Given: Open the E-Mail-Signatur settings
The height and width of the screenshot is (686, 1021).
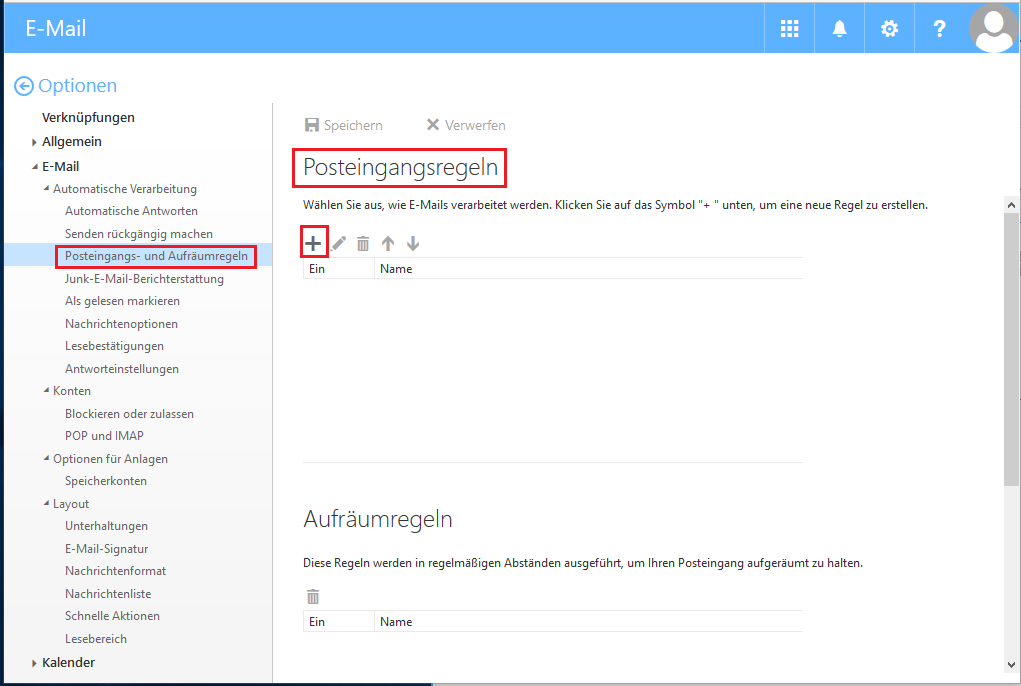Looking at the screenshot, I should point(107,548).
